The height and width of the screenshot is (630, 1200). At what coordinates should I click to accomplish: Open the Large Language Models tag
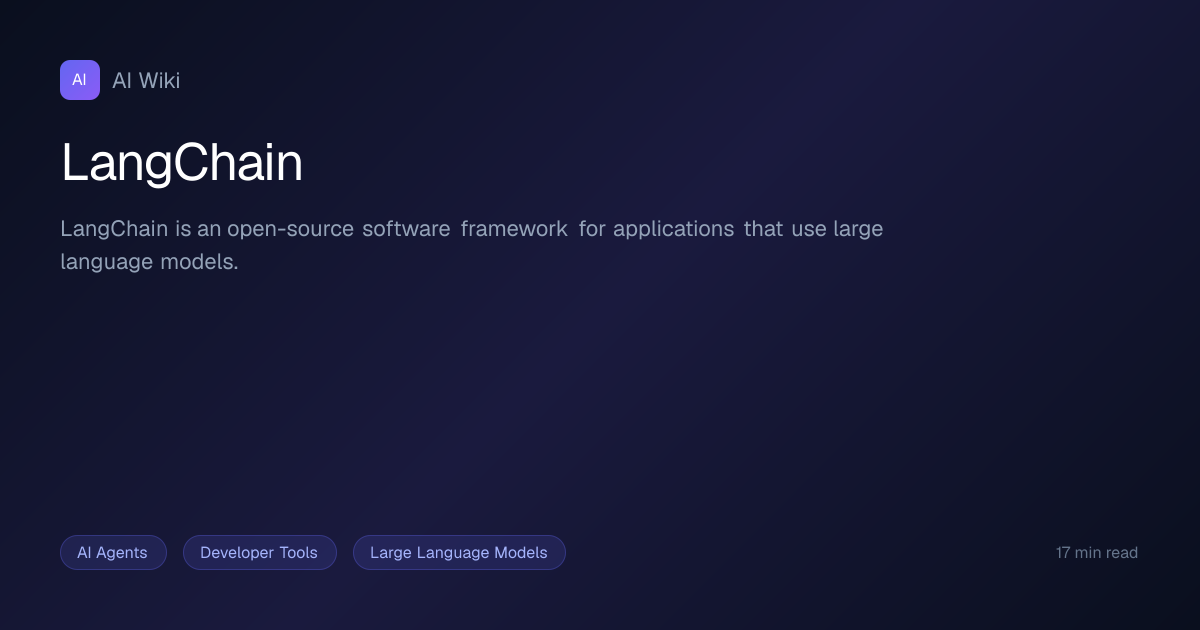click(x=459, y=553)
